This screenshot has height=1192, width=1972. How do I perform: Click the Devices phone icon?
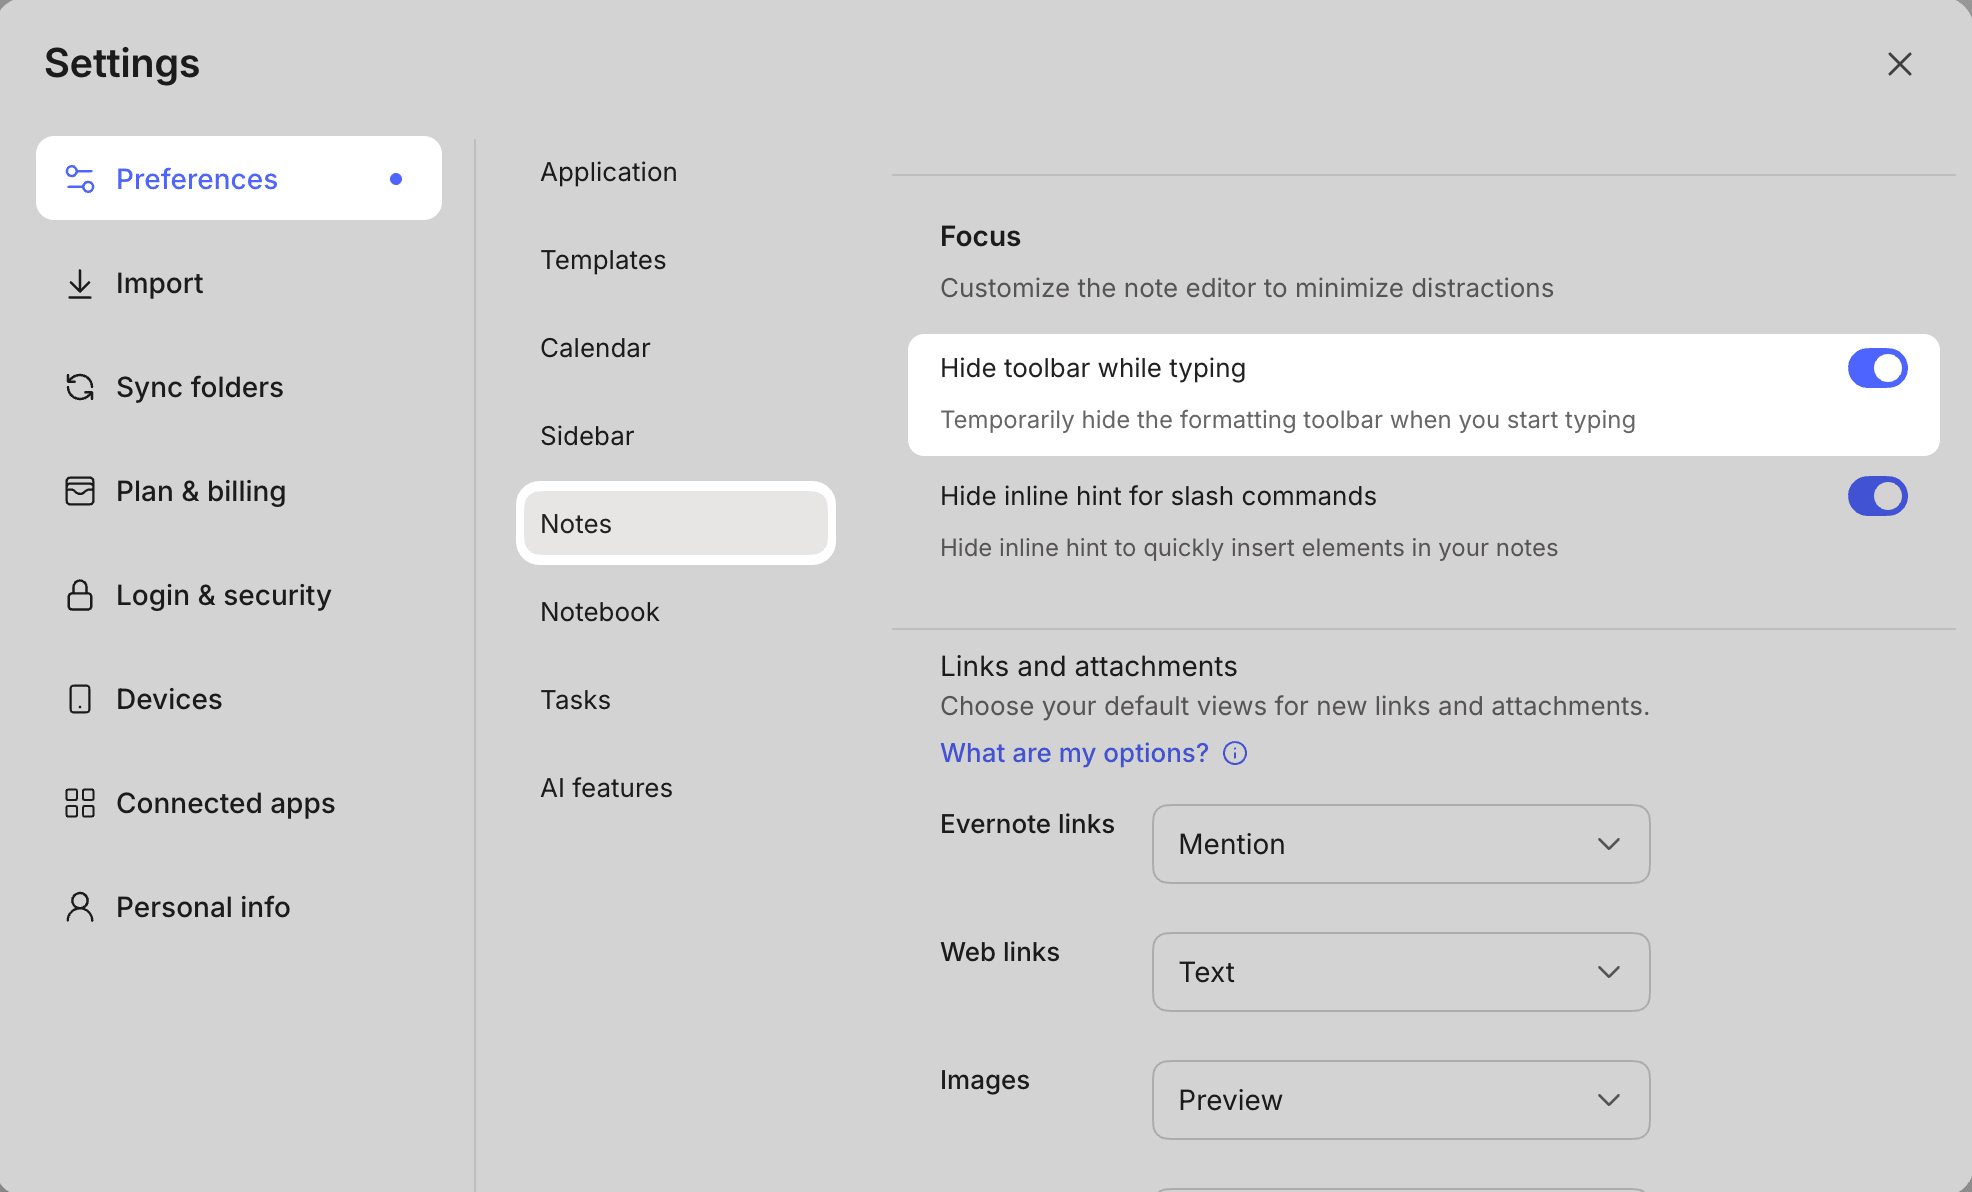pos(80,699)
